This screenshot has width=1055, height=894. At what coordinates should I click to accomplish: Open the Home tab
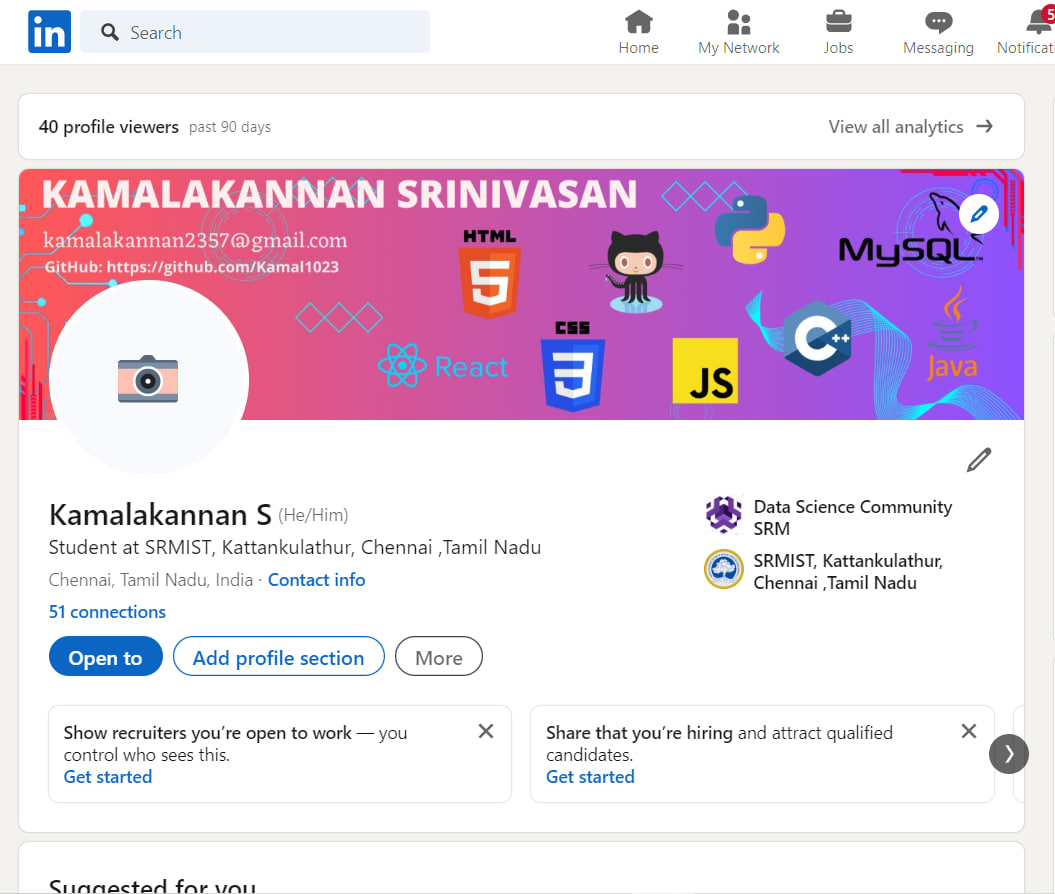pyautogui.click(x=639, y=32)
